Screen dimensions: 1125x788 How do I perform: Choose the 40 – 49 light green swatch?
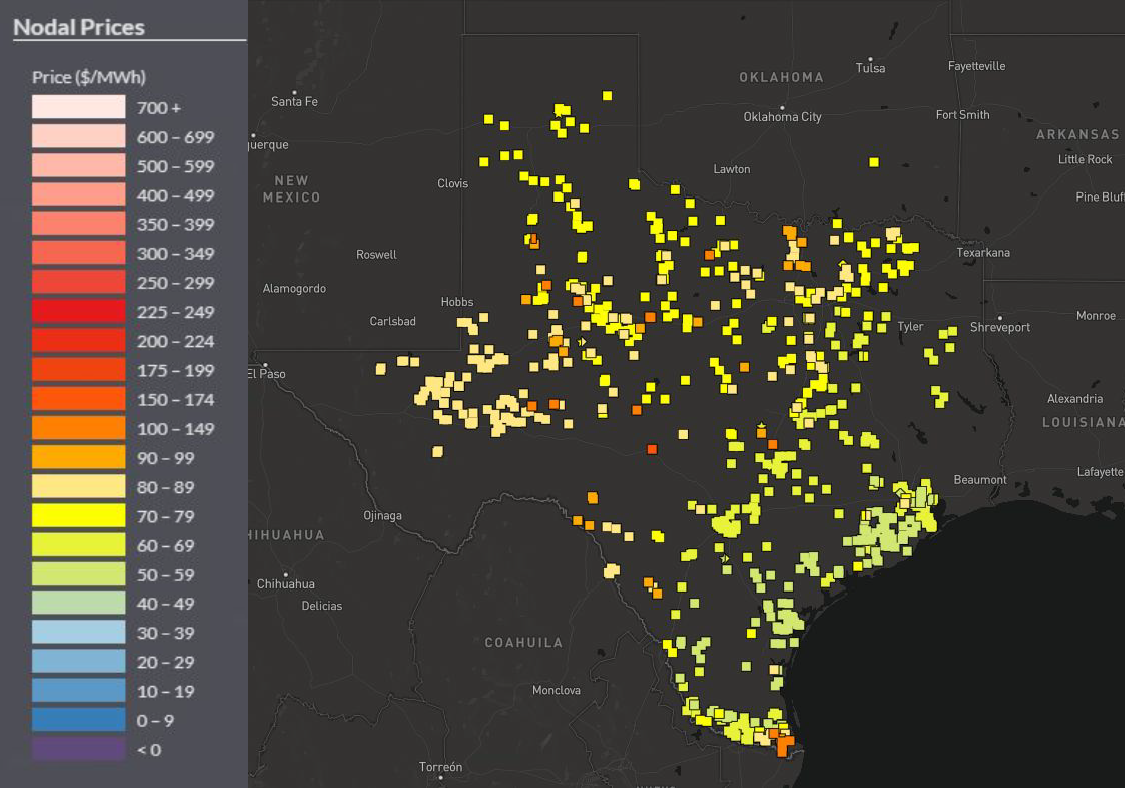tap(78, 604)
